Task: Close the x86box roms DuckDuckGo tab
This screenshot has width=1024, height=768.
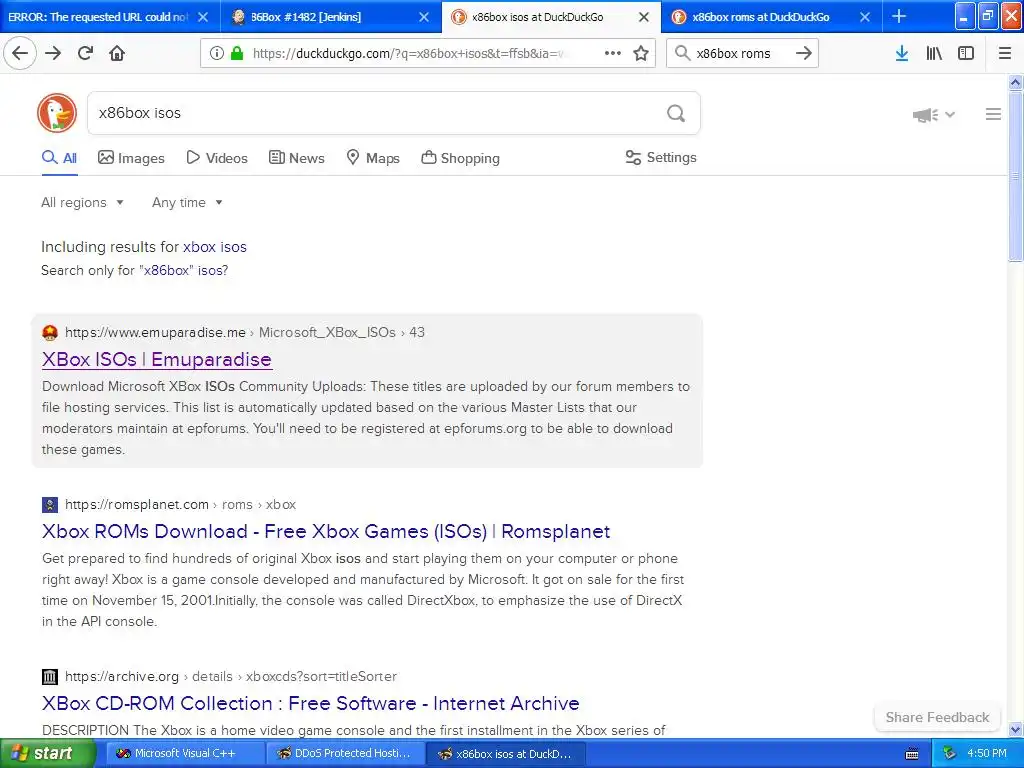Action: (x=865, y=17)
